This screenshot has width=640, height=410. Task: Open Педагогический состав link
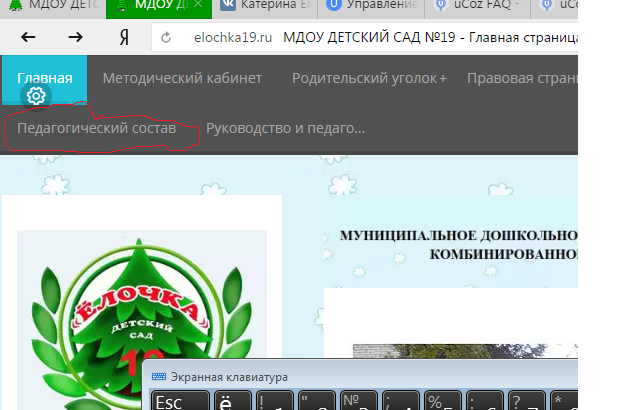point(96,129)
